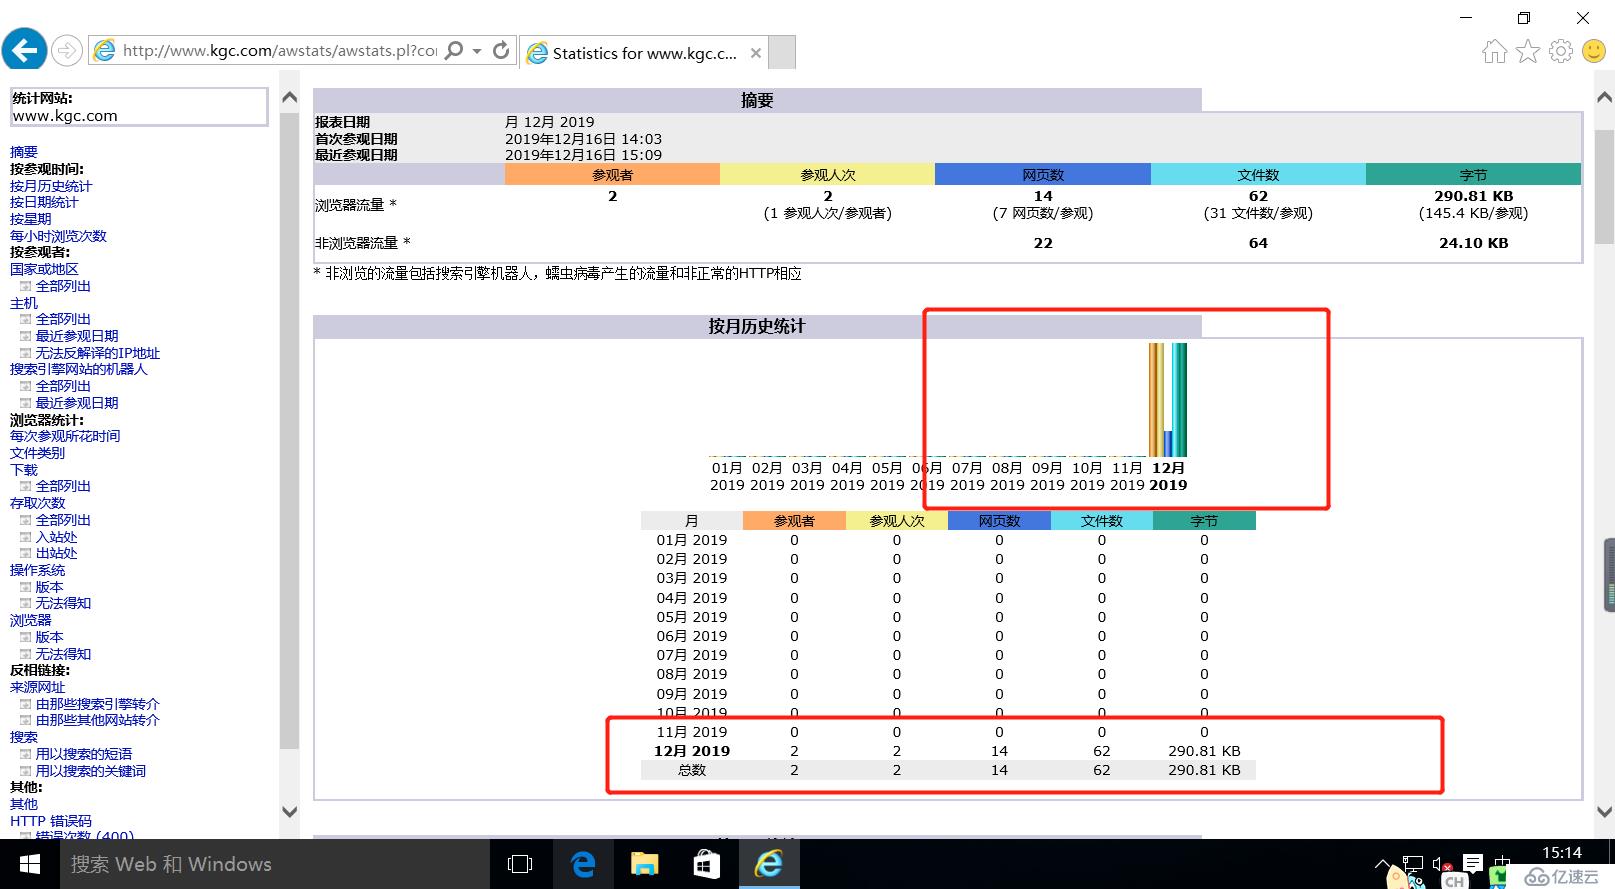Open the 文件类别 sidebar link
This screenshot has width=1615, height=889.
coord(38,453)
